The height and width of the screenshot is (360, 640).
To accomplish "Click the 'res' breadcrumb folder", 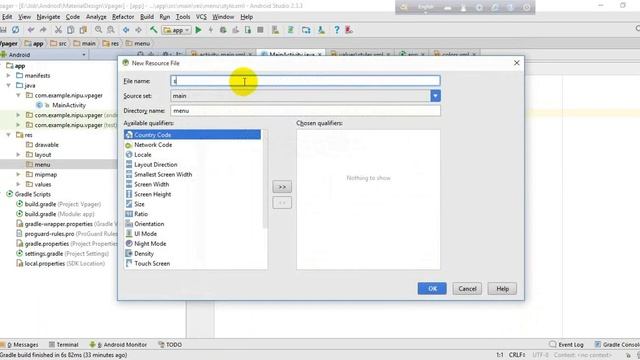I will (x=111, y=43).
